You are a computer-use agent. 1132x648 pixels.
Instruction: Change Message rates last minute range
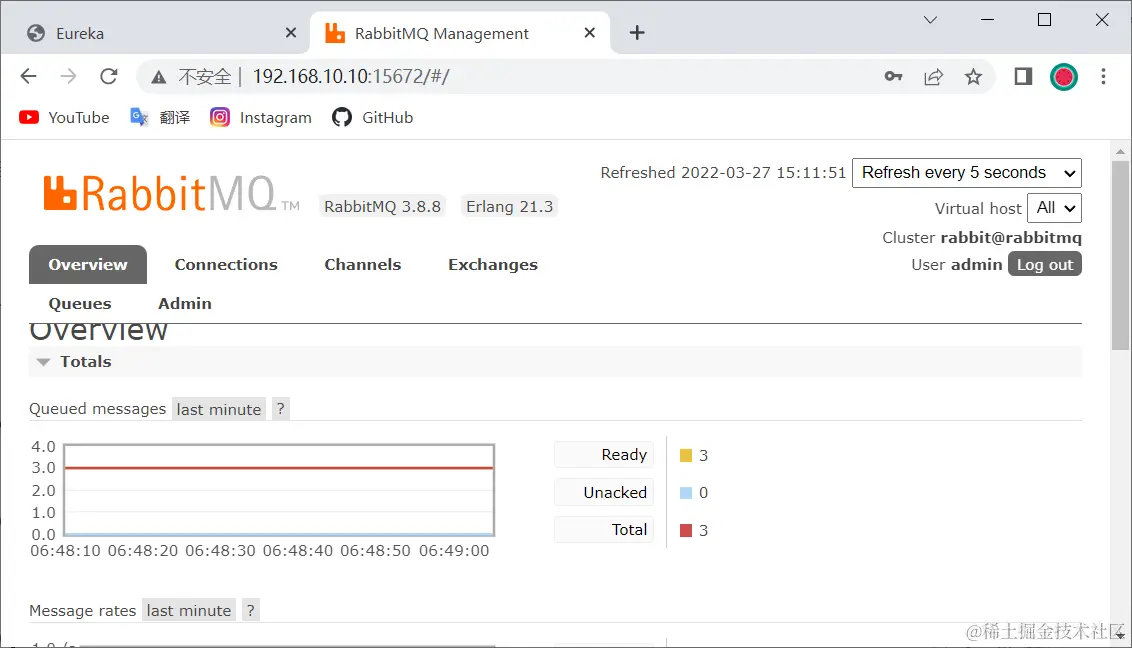[x=188, y=610]
